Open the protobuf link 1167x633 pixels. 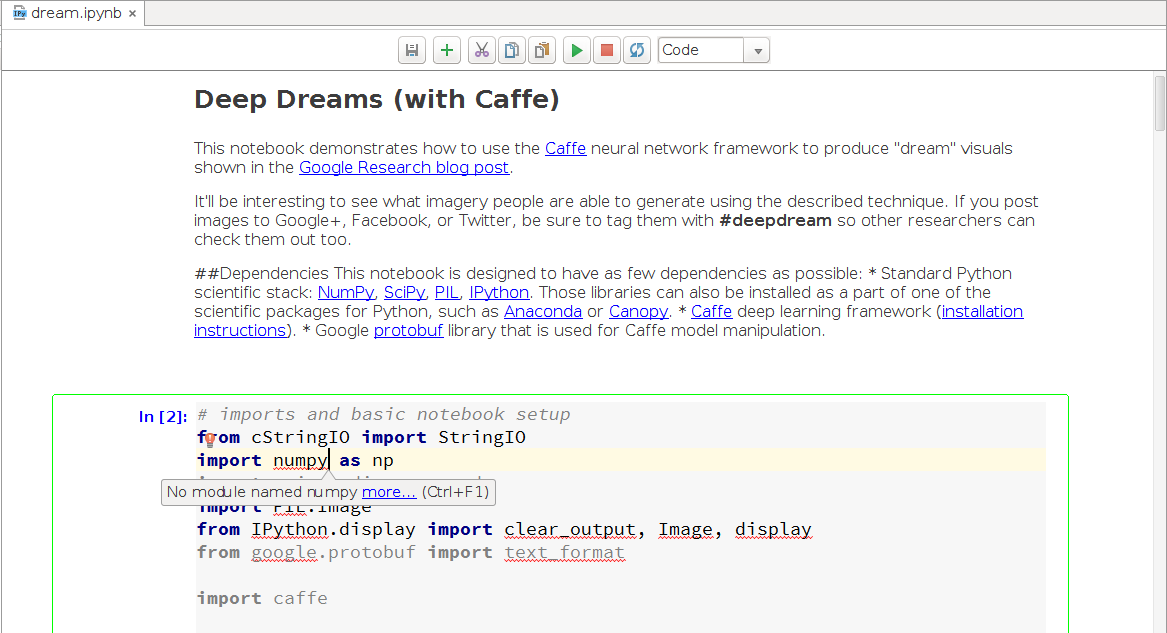409,330
